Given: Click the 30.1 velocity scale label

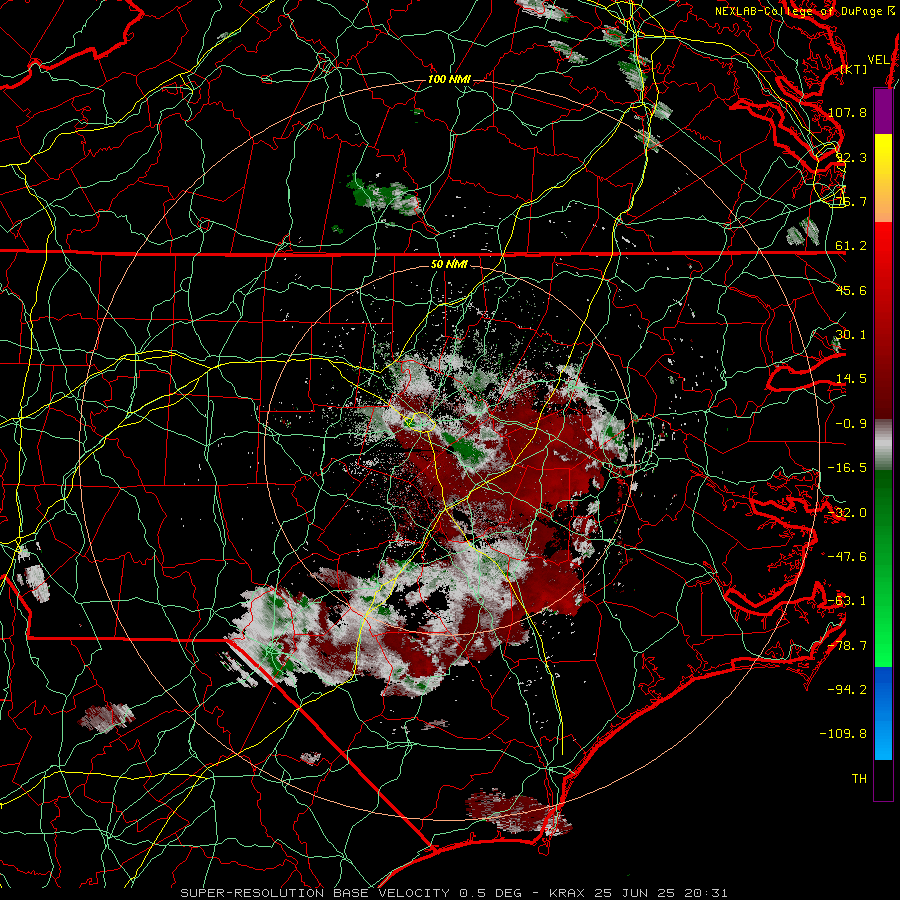Looking at the screenshot, I should coord(851,335).
